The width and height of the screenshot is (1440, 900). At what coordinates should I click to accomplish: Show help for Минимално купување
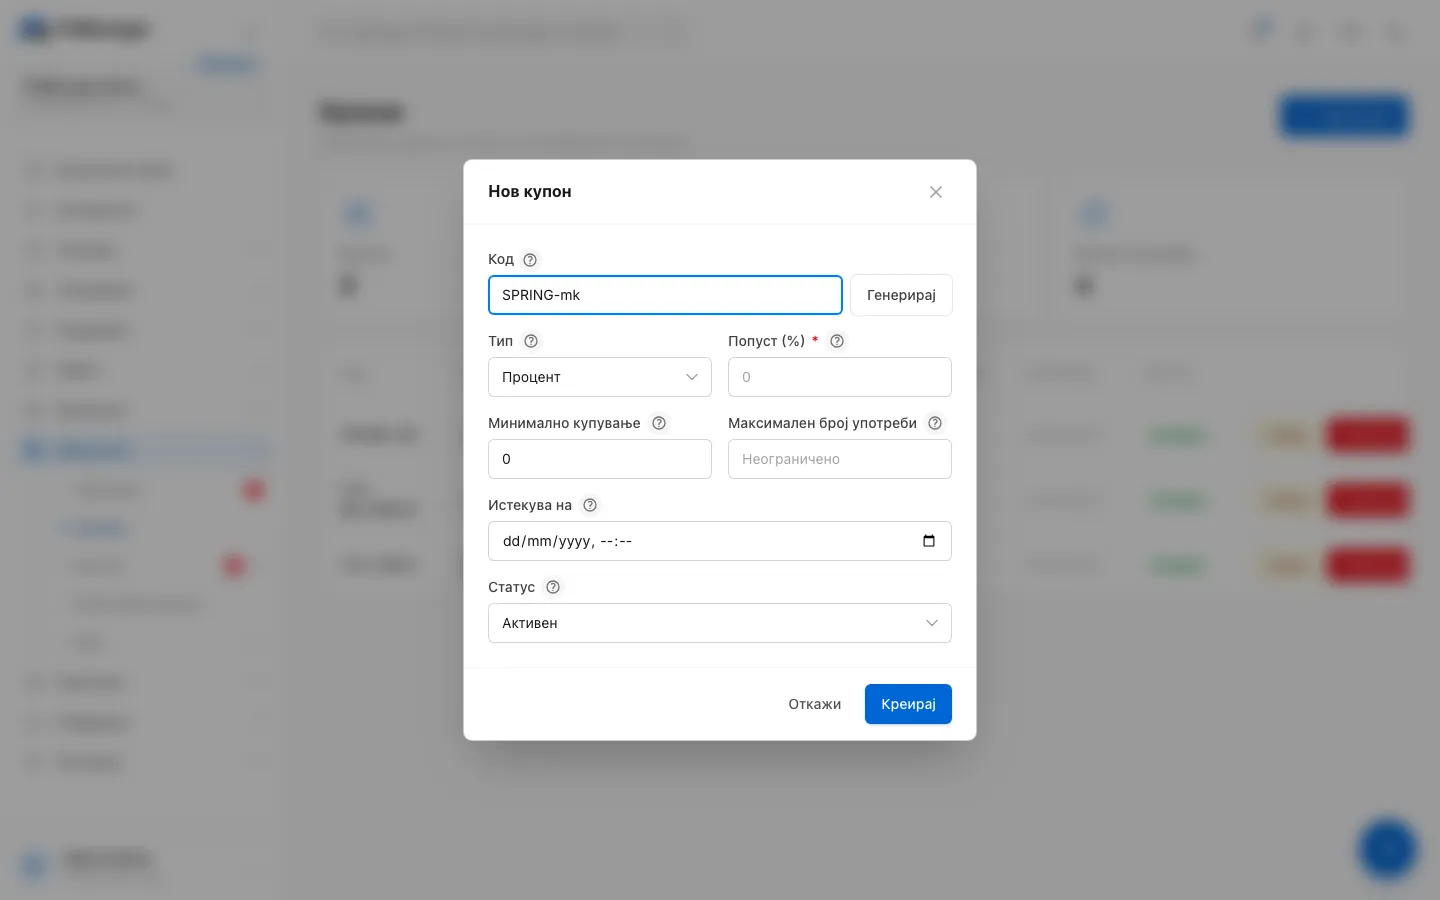click(x=659, y=423)
